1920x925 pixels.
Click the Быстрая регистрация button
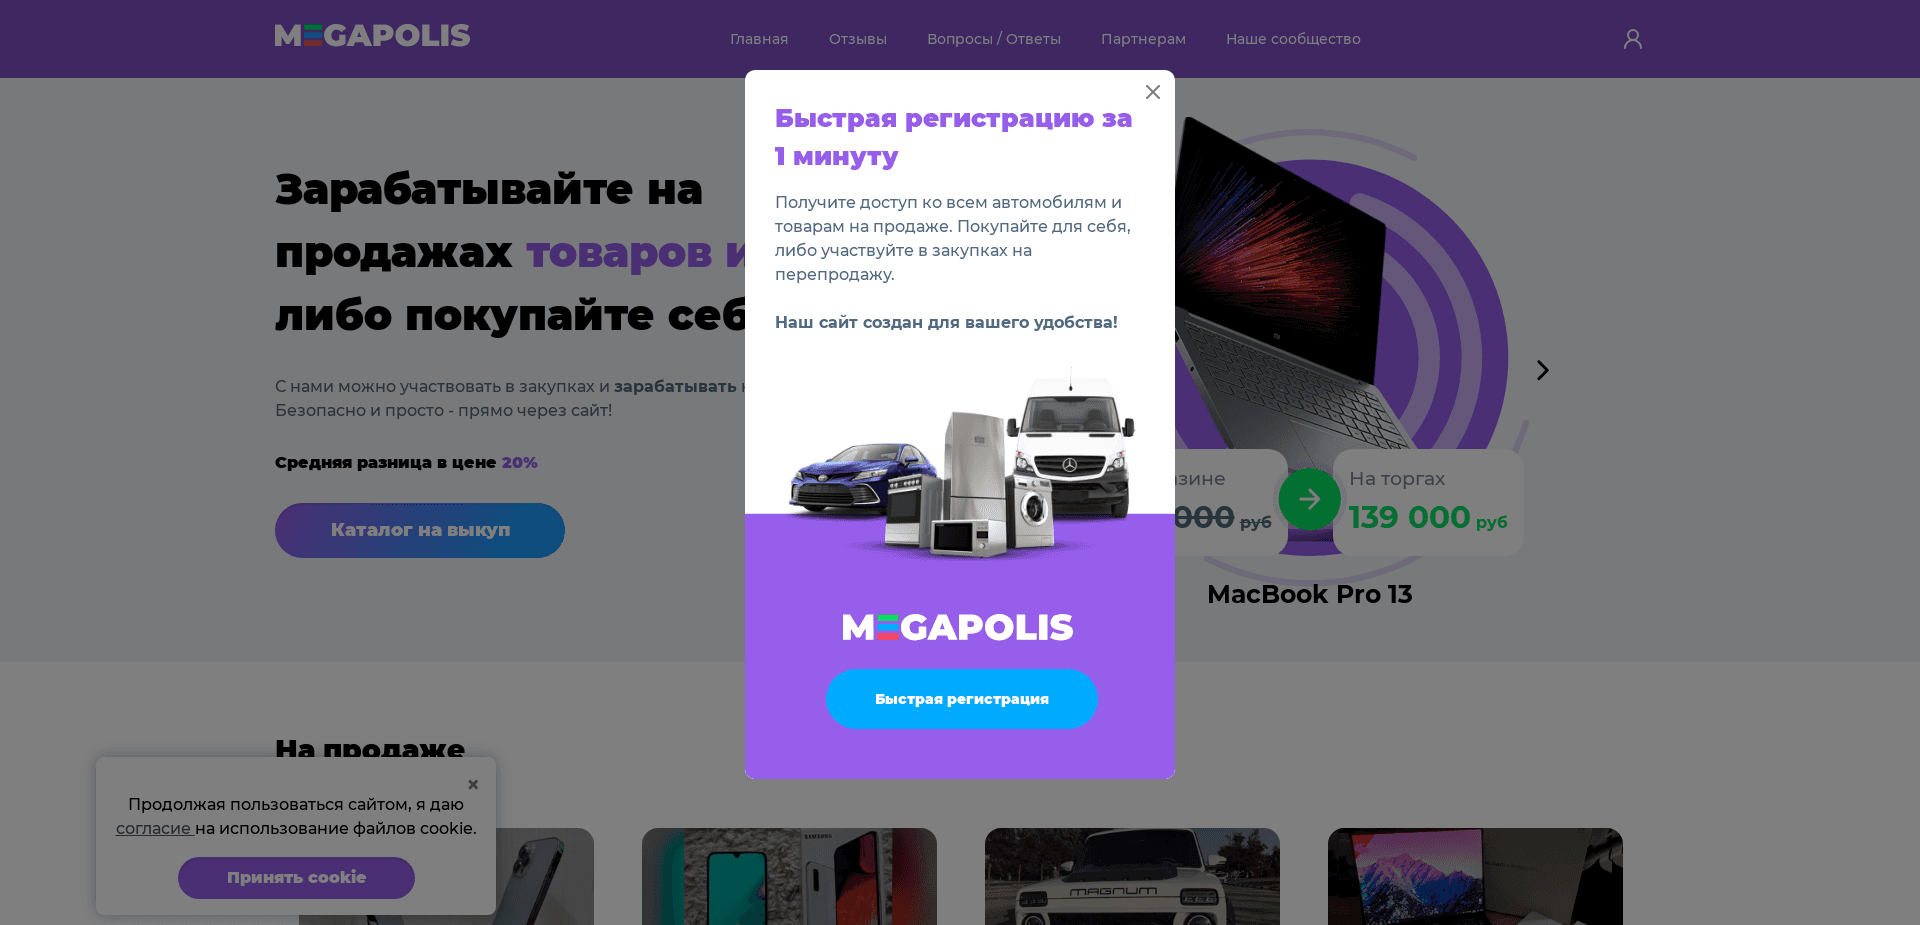(962, 699)
